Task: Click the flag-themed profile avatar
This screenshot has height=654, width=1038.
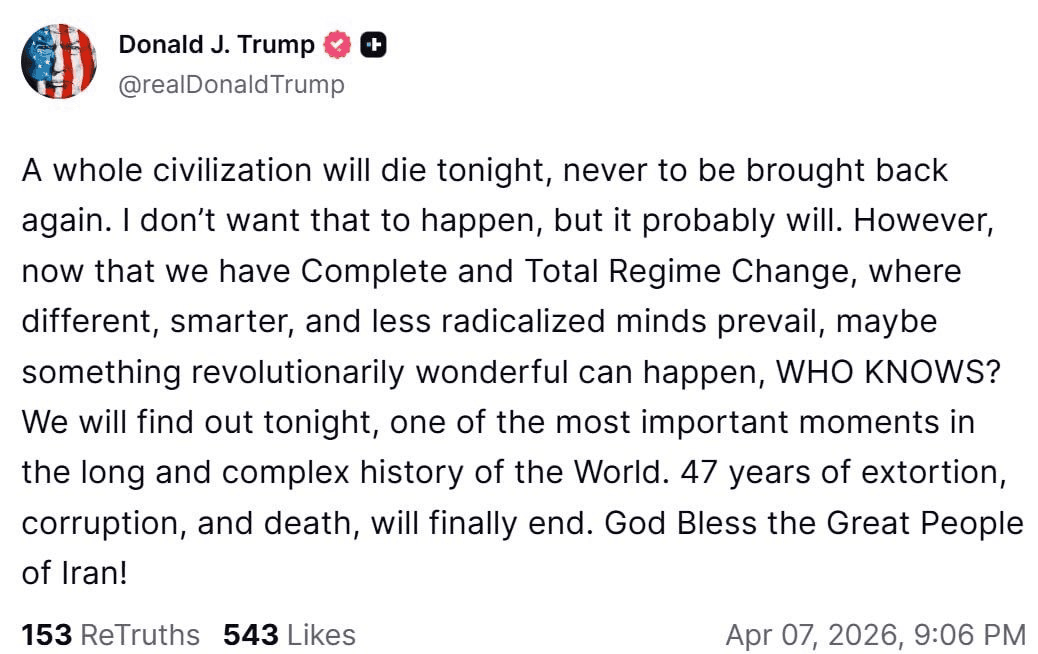Action: point(59,61)
